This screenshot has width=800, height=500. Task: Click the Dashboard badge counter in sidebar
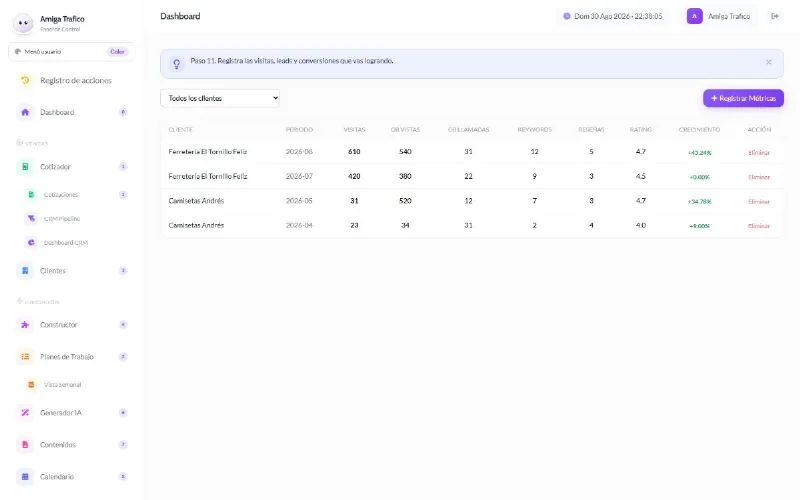123,112
